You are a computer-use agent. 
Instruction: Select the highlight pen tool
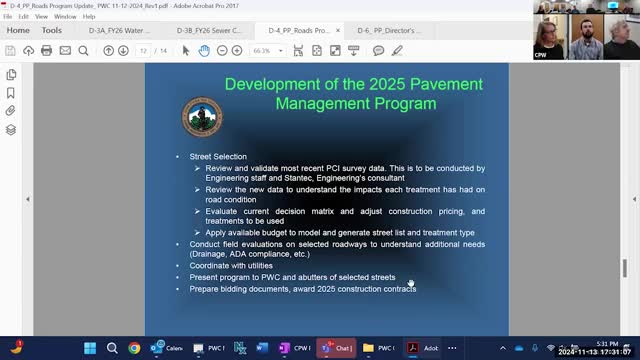pos(397,51)
